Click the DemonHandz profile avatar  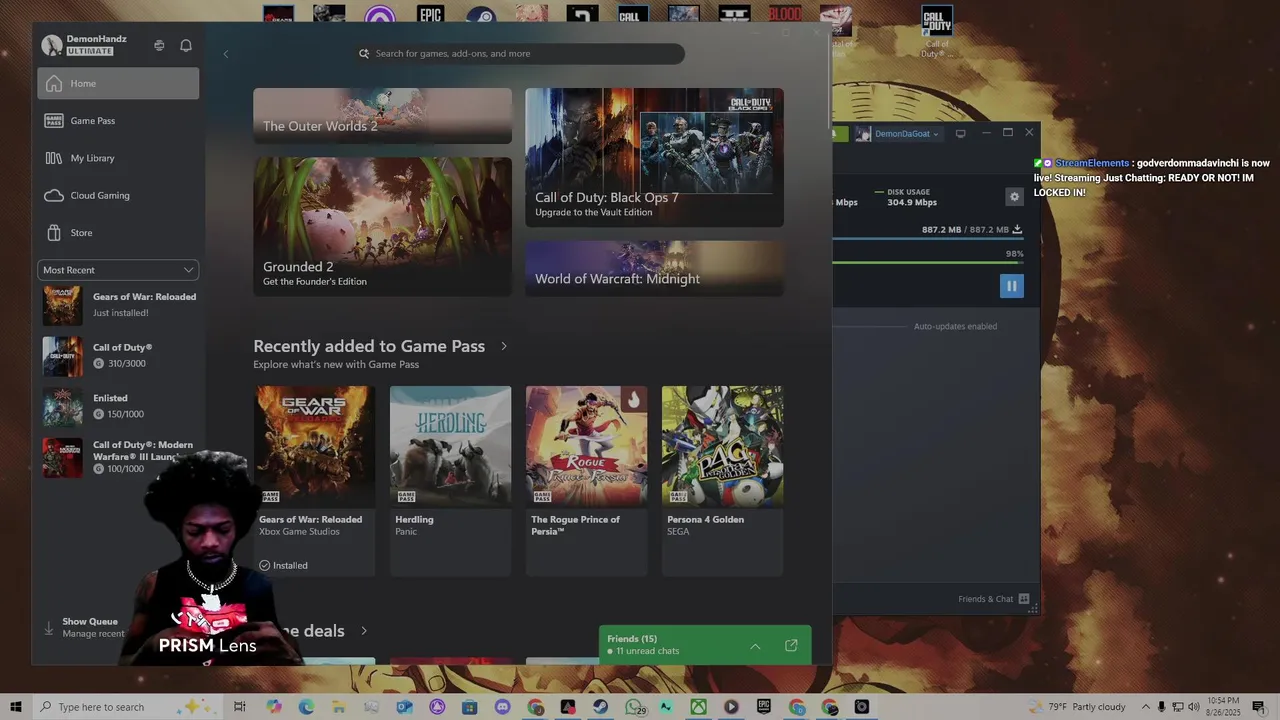pos(52,45)
